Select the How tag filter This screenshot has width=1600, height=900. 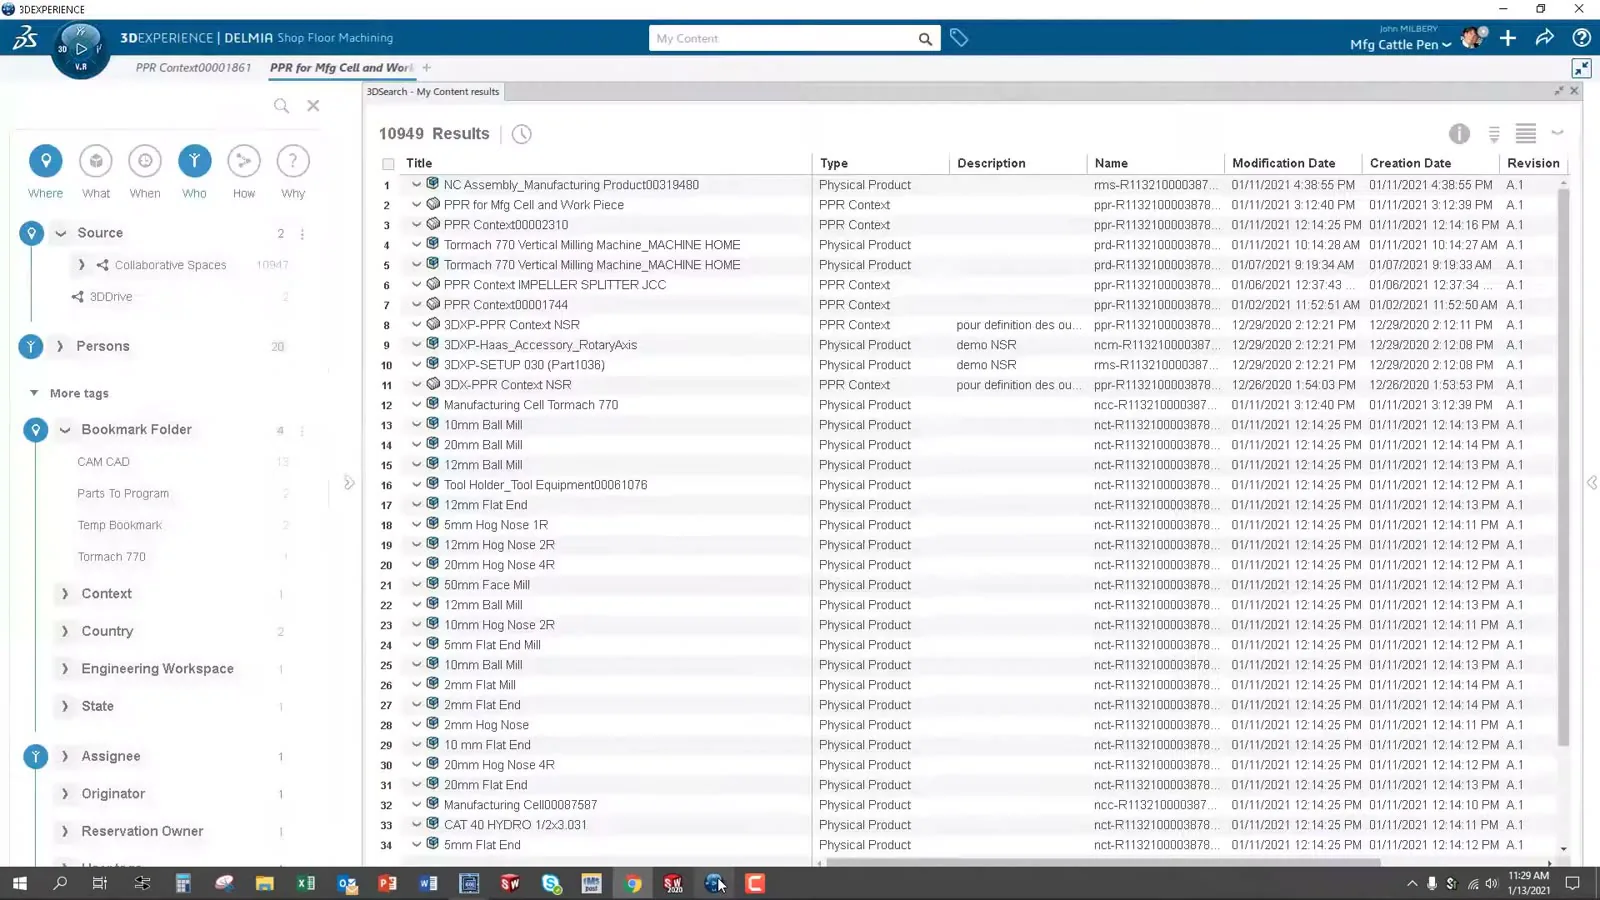point(244,161)
